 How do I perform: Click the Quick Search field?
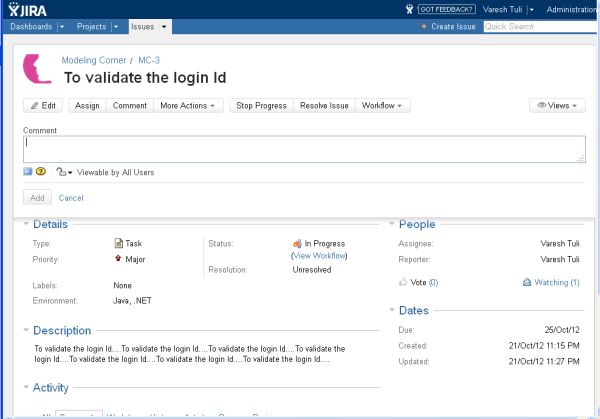538,26
